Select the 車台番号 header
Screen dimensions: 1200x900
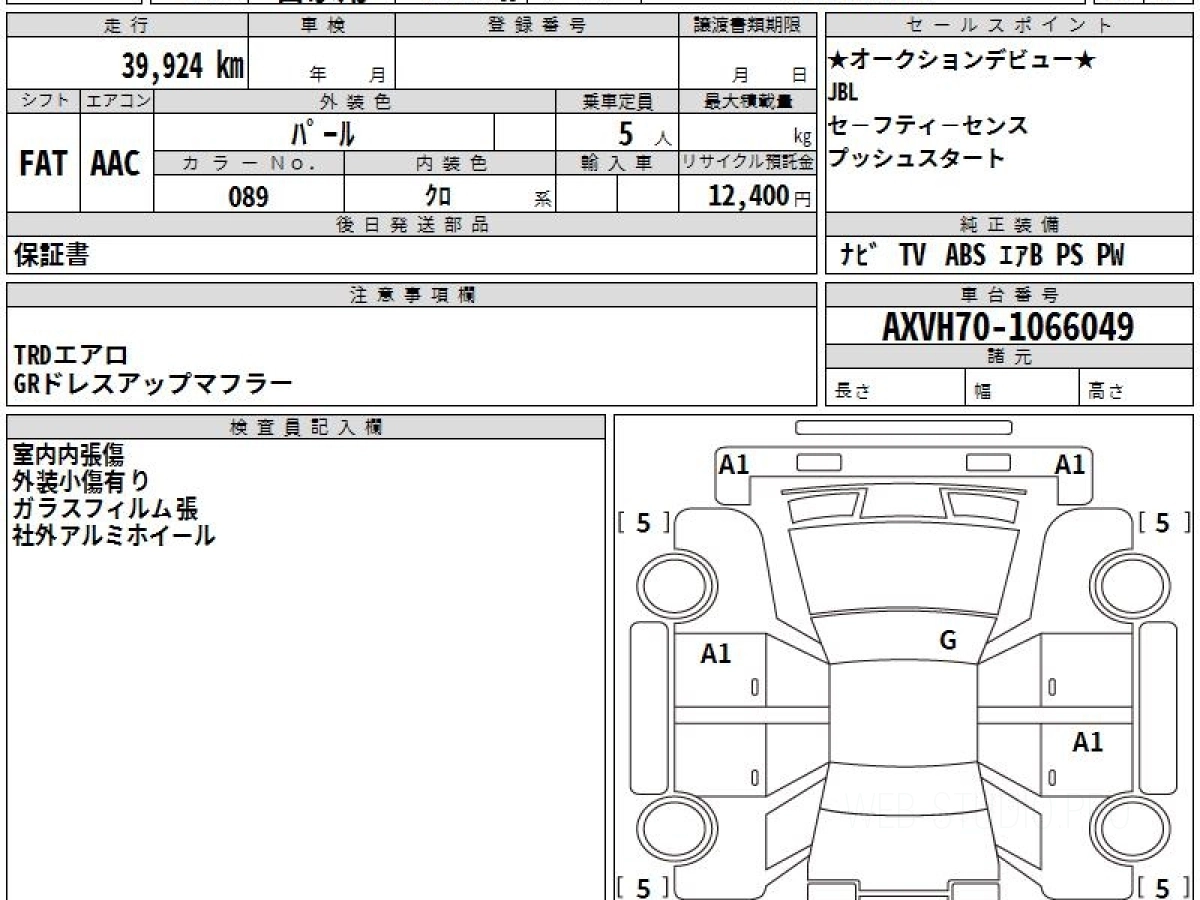pyautogui.click(x=1009, y=295)
